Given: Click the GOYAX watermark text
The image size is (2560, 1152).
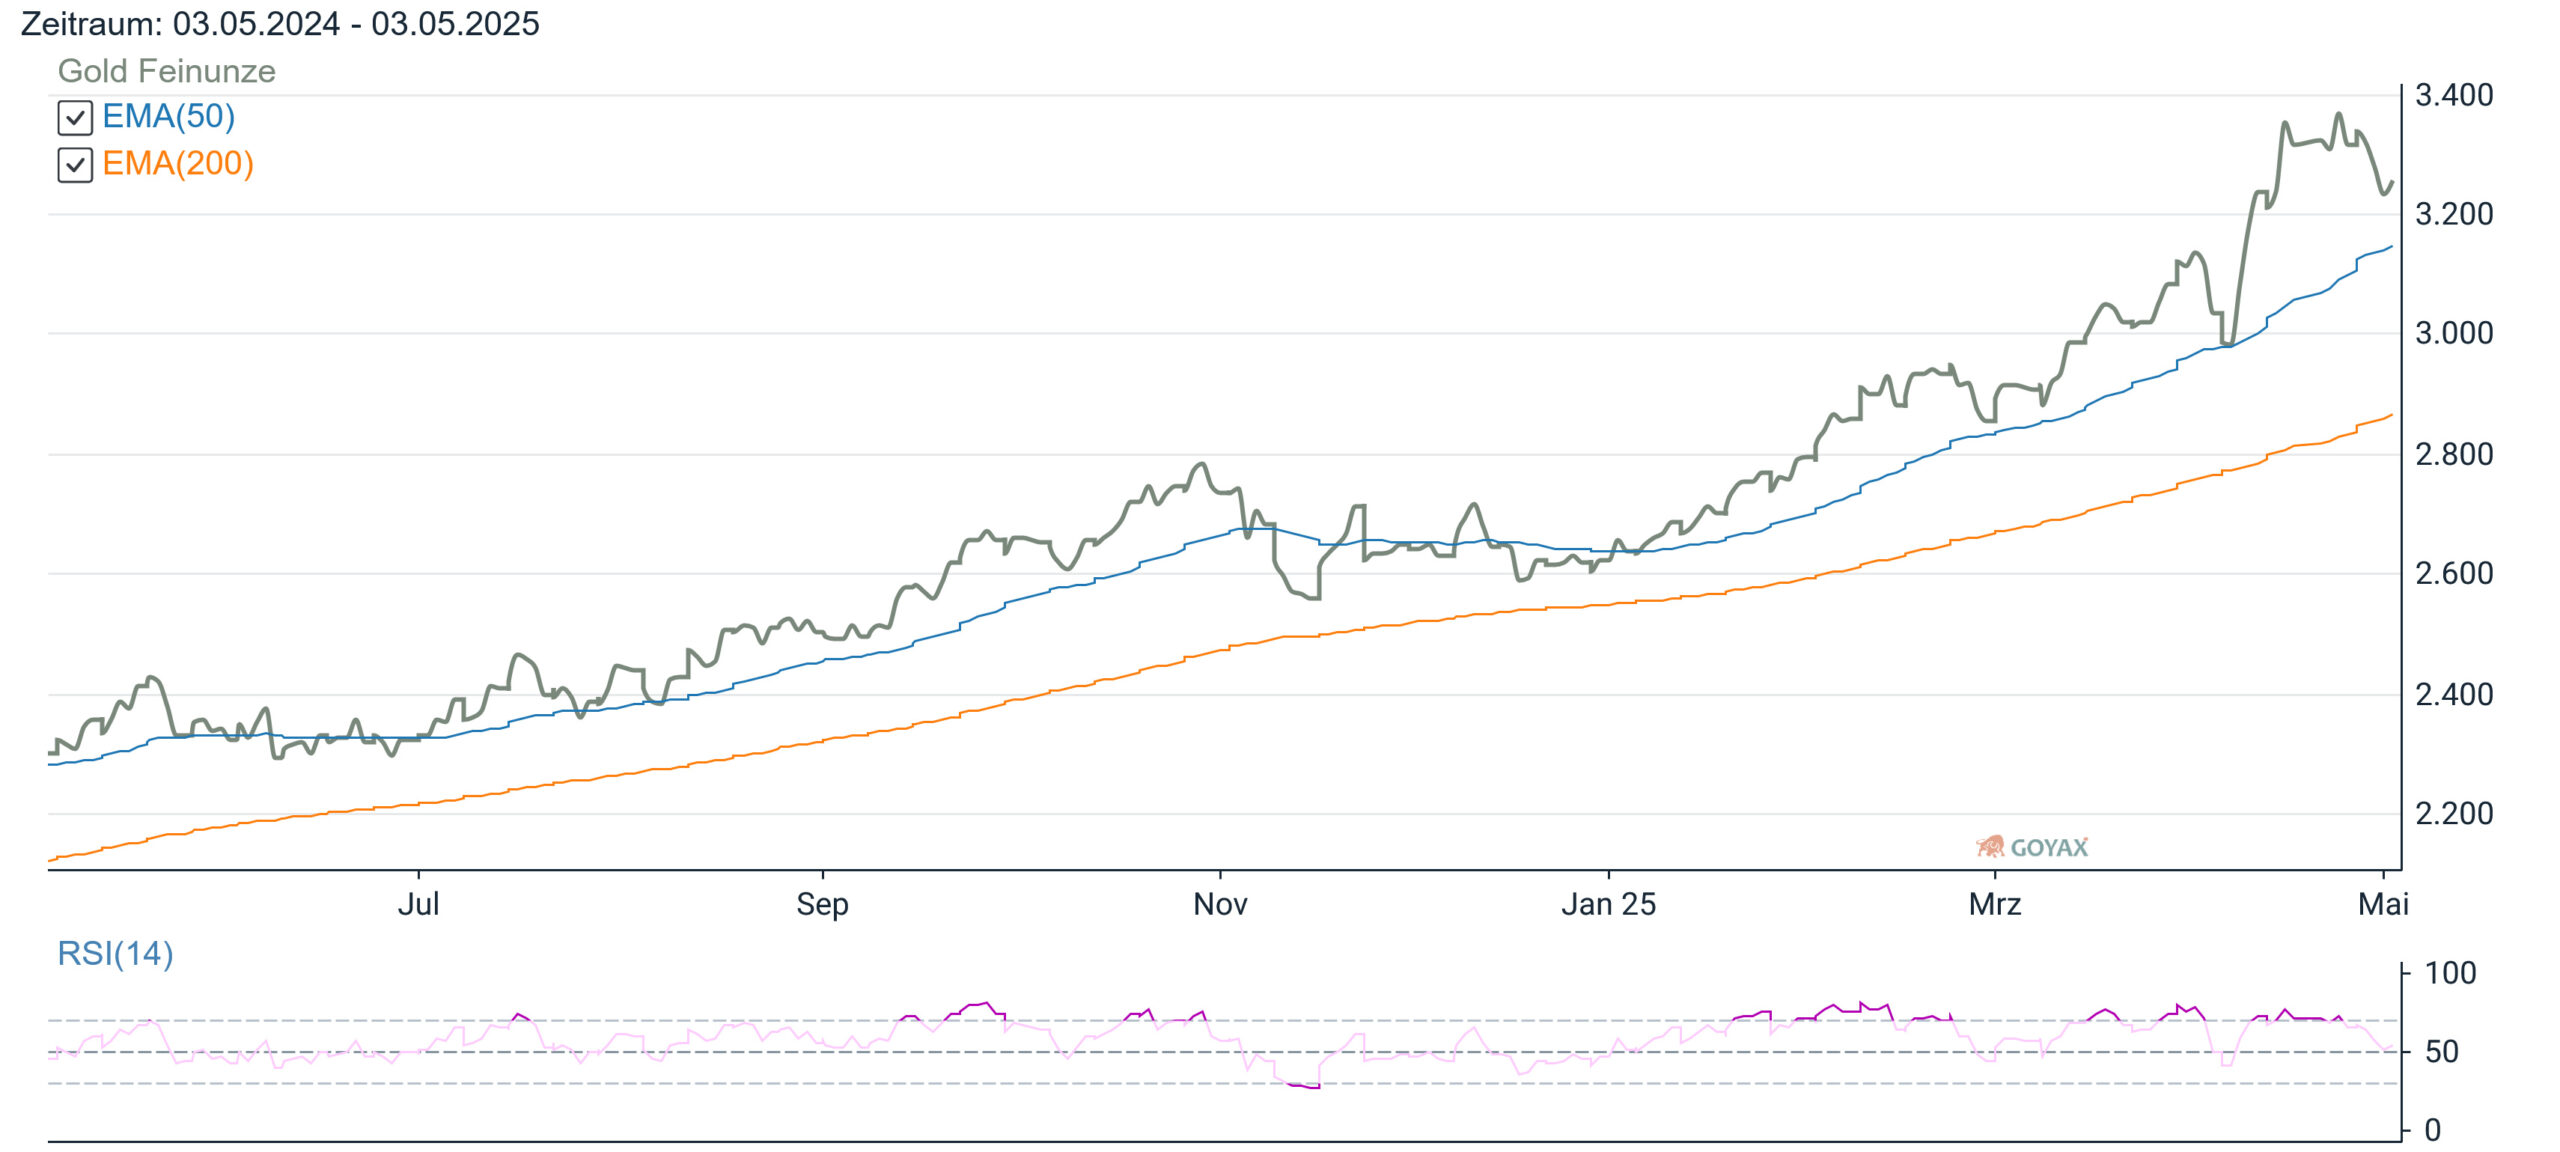Looking at the screenshot, I should (2049, 848).
